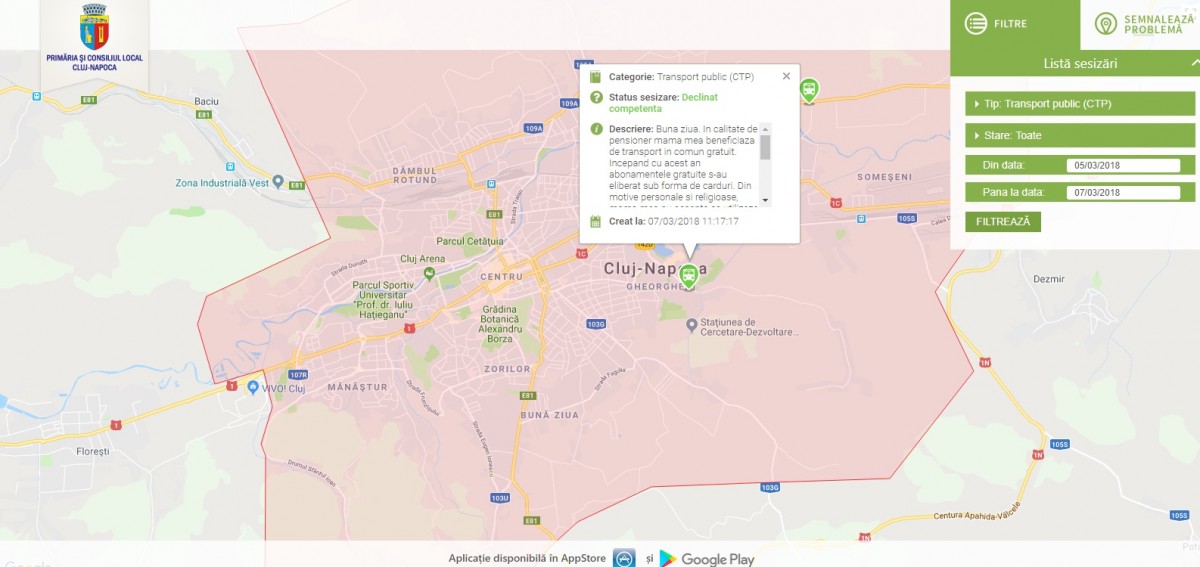Open the App Store download icon
The height and width of the screenshot is (567, 1200).
624,558
